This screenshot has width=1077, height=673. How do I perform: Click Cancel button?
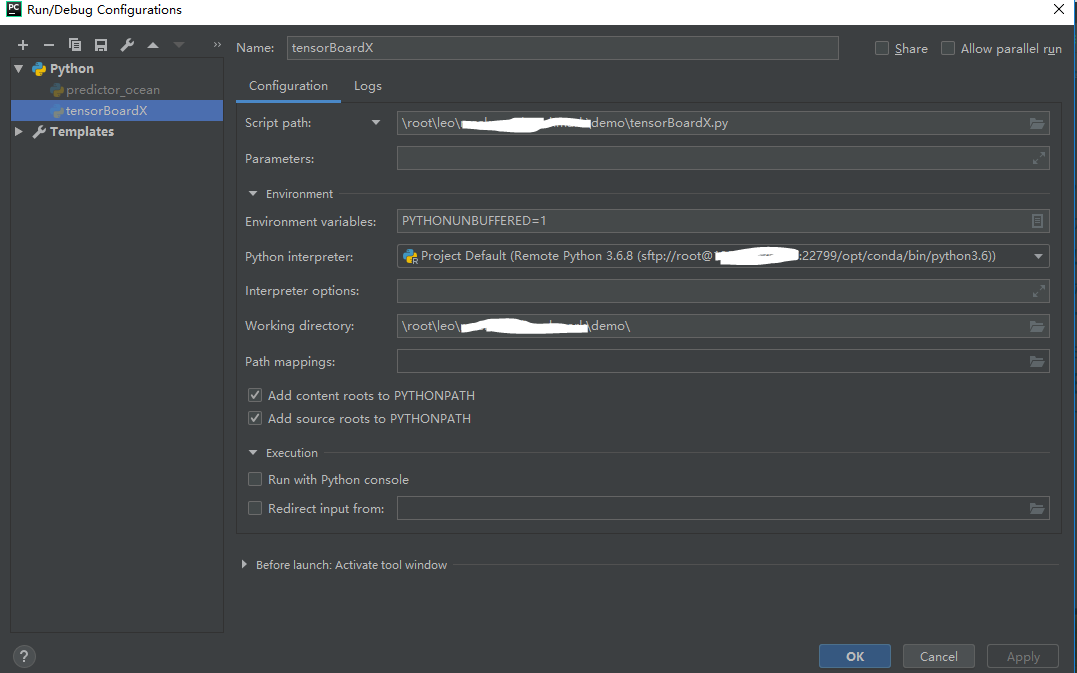point(939,657)
